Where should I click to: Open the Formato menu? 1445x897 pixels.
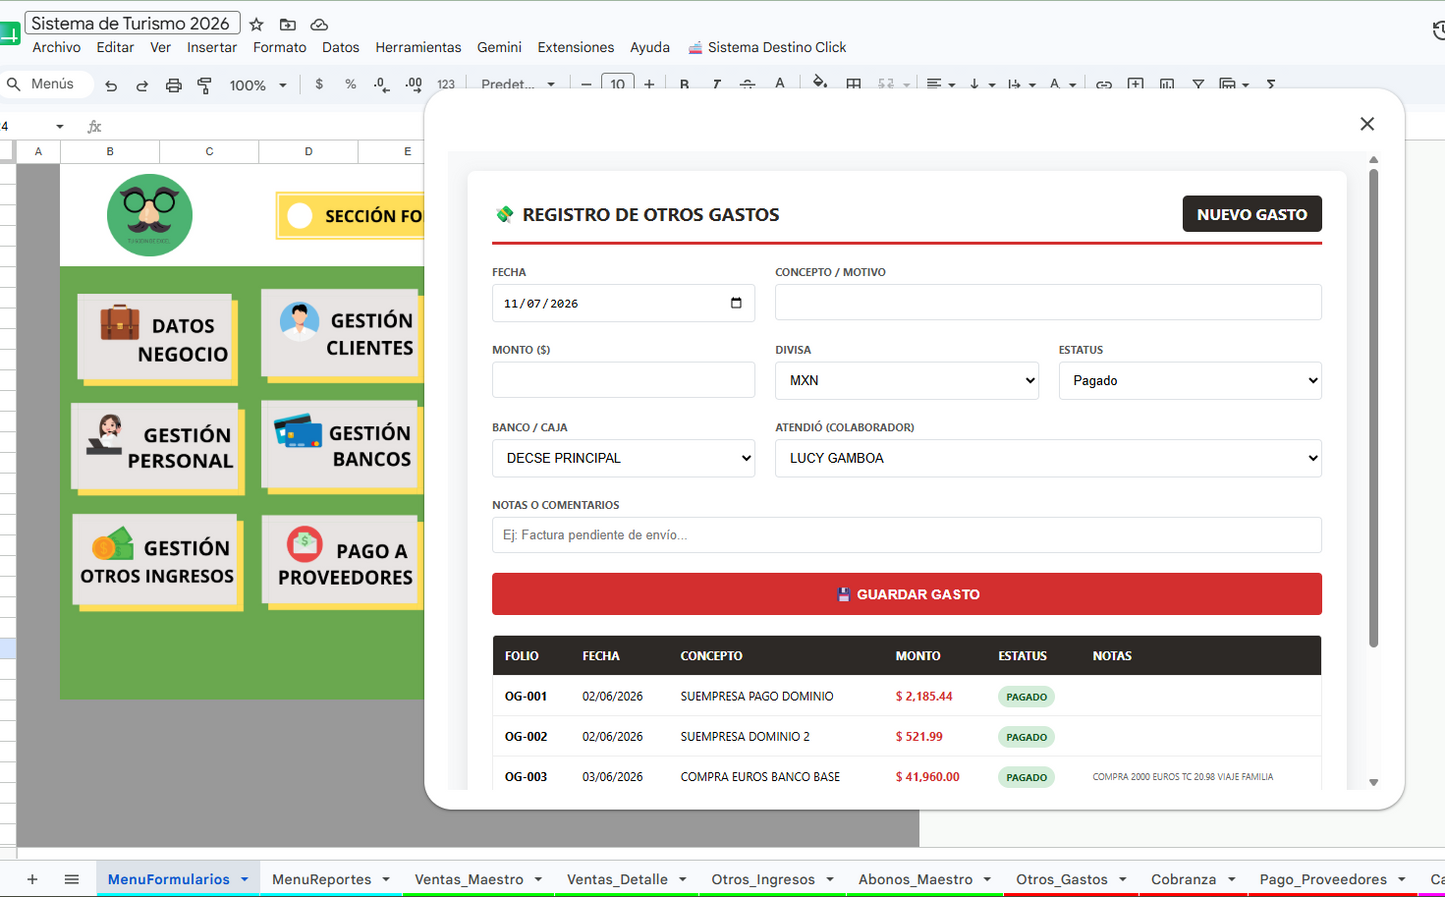[x=279, y=47]
